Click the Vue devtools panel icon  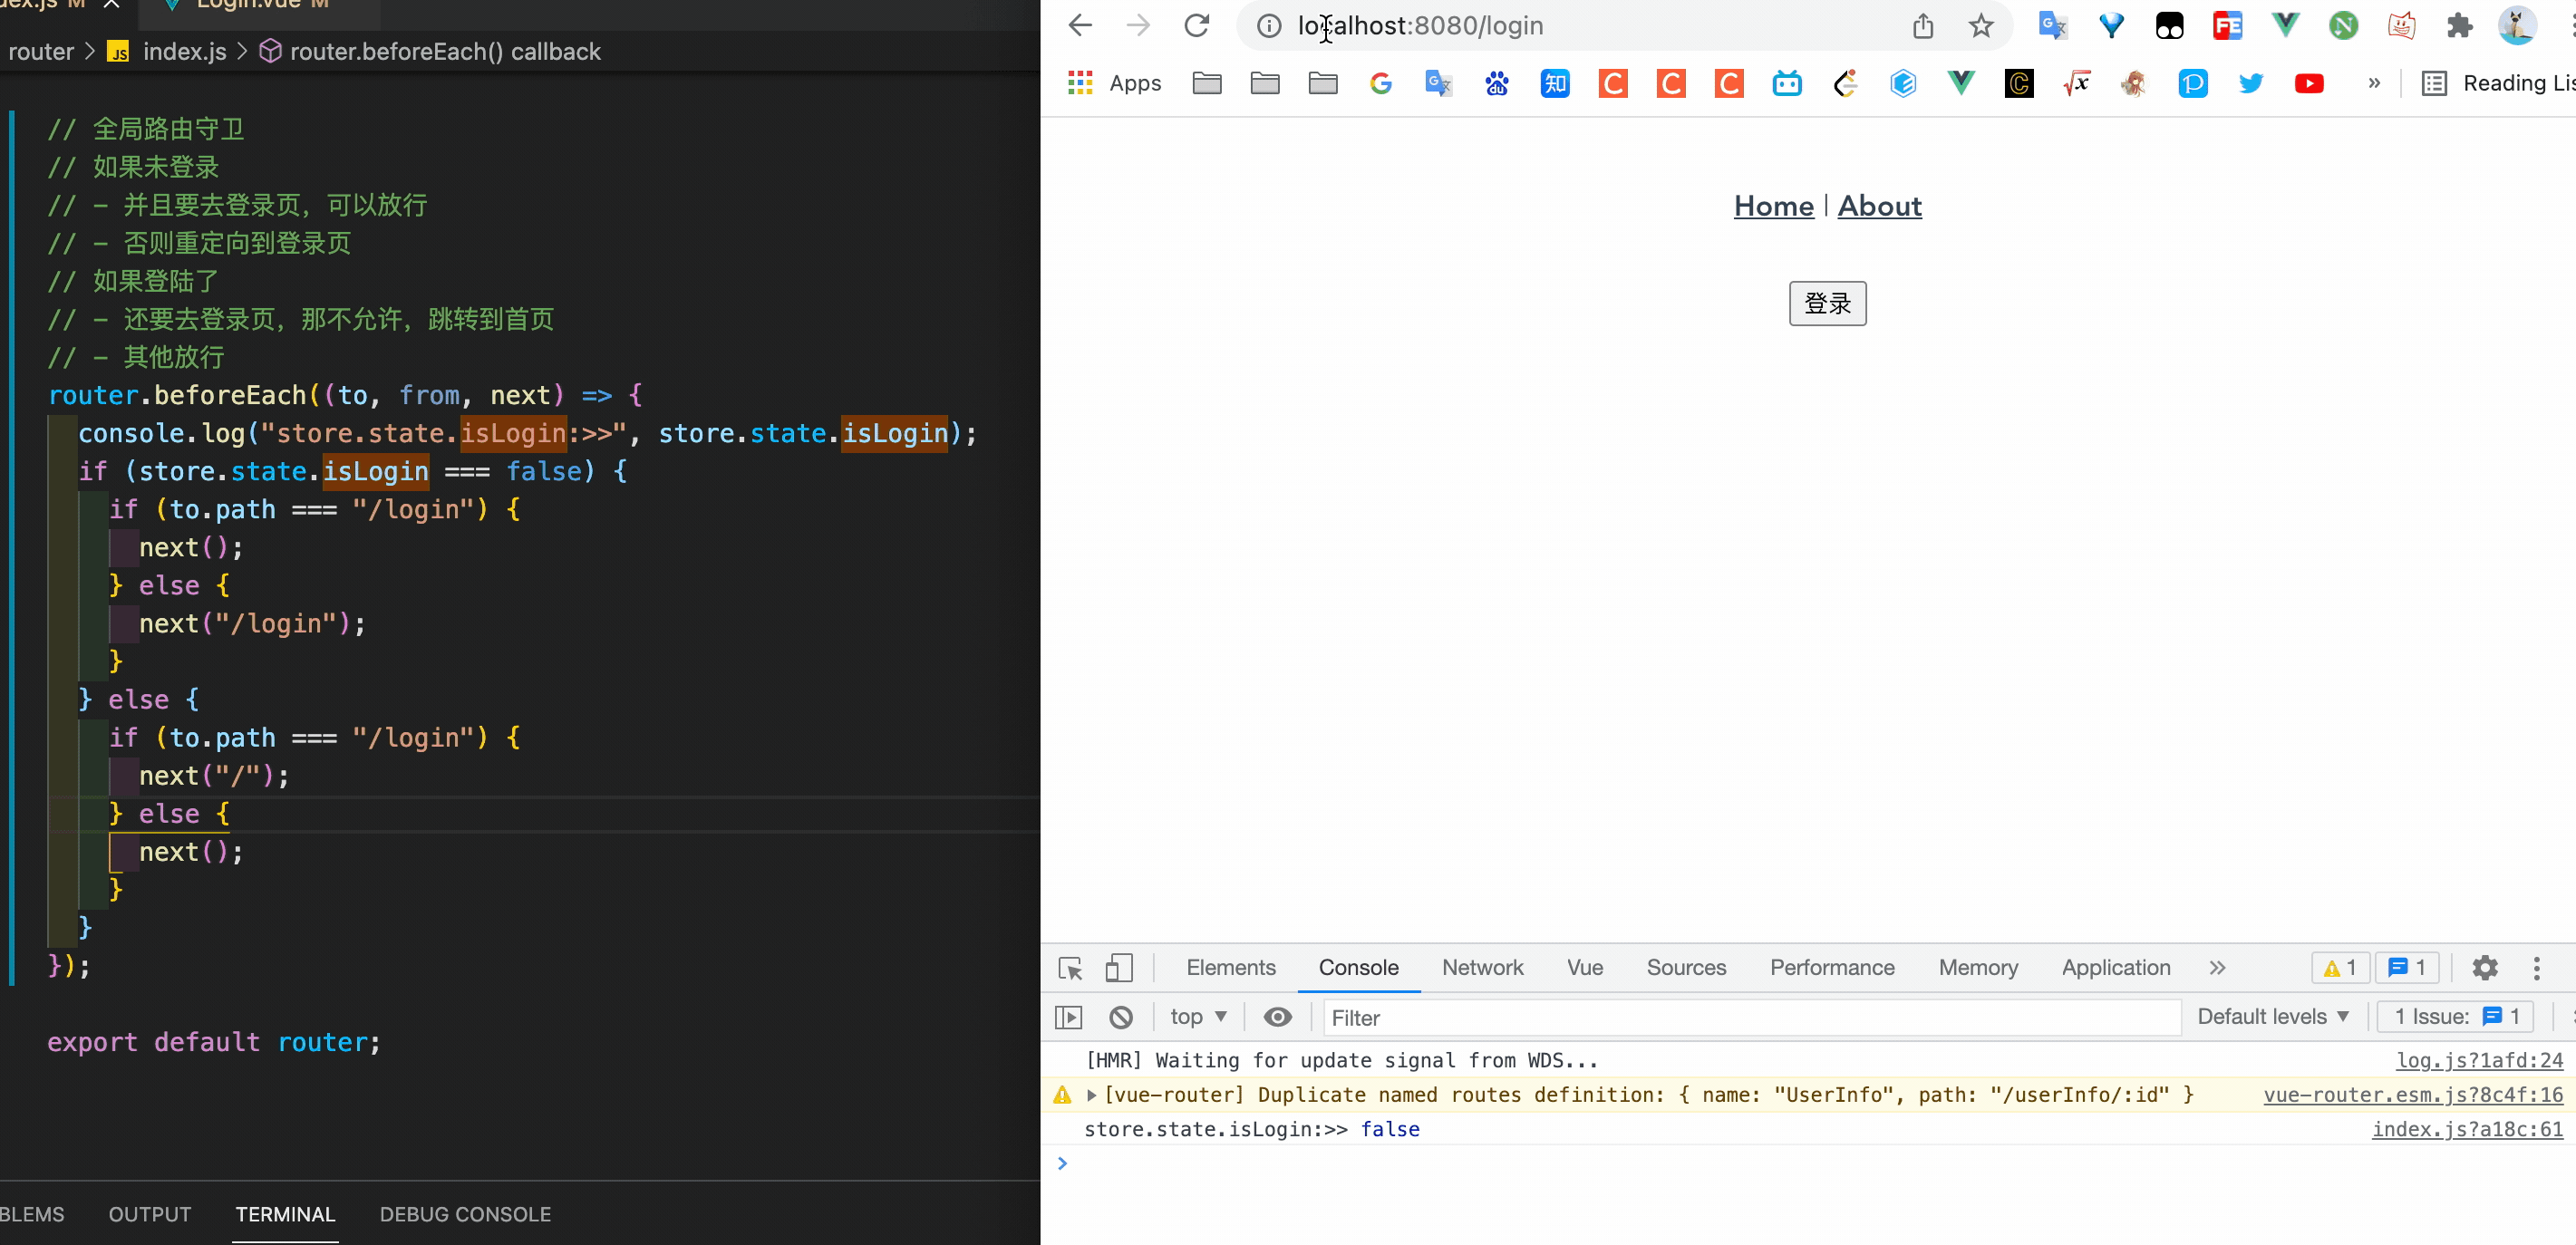(1583, 966)
